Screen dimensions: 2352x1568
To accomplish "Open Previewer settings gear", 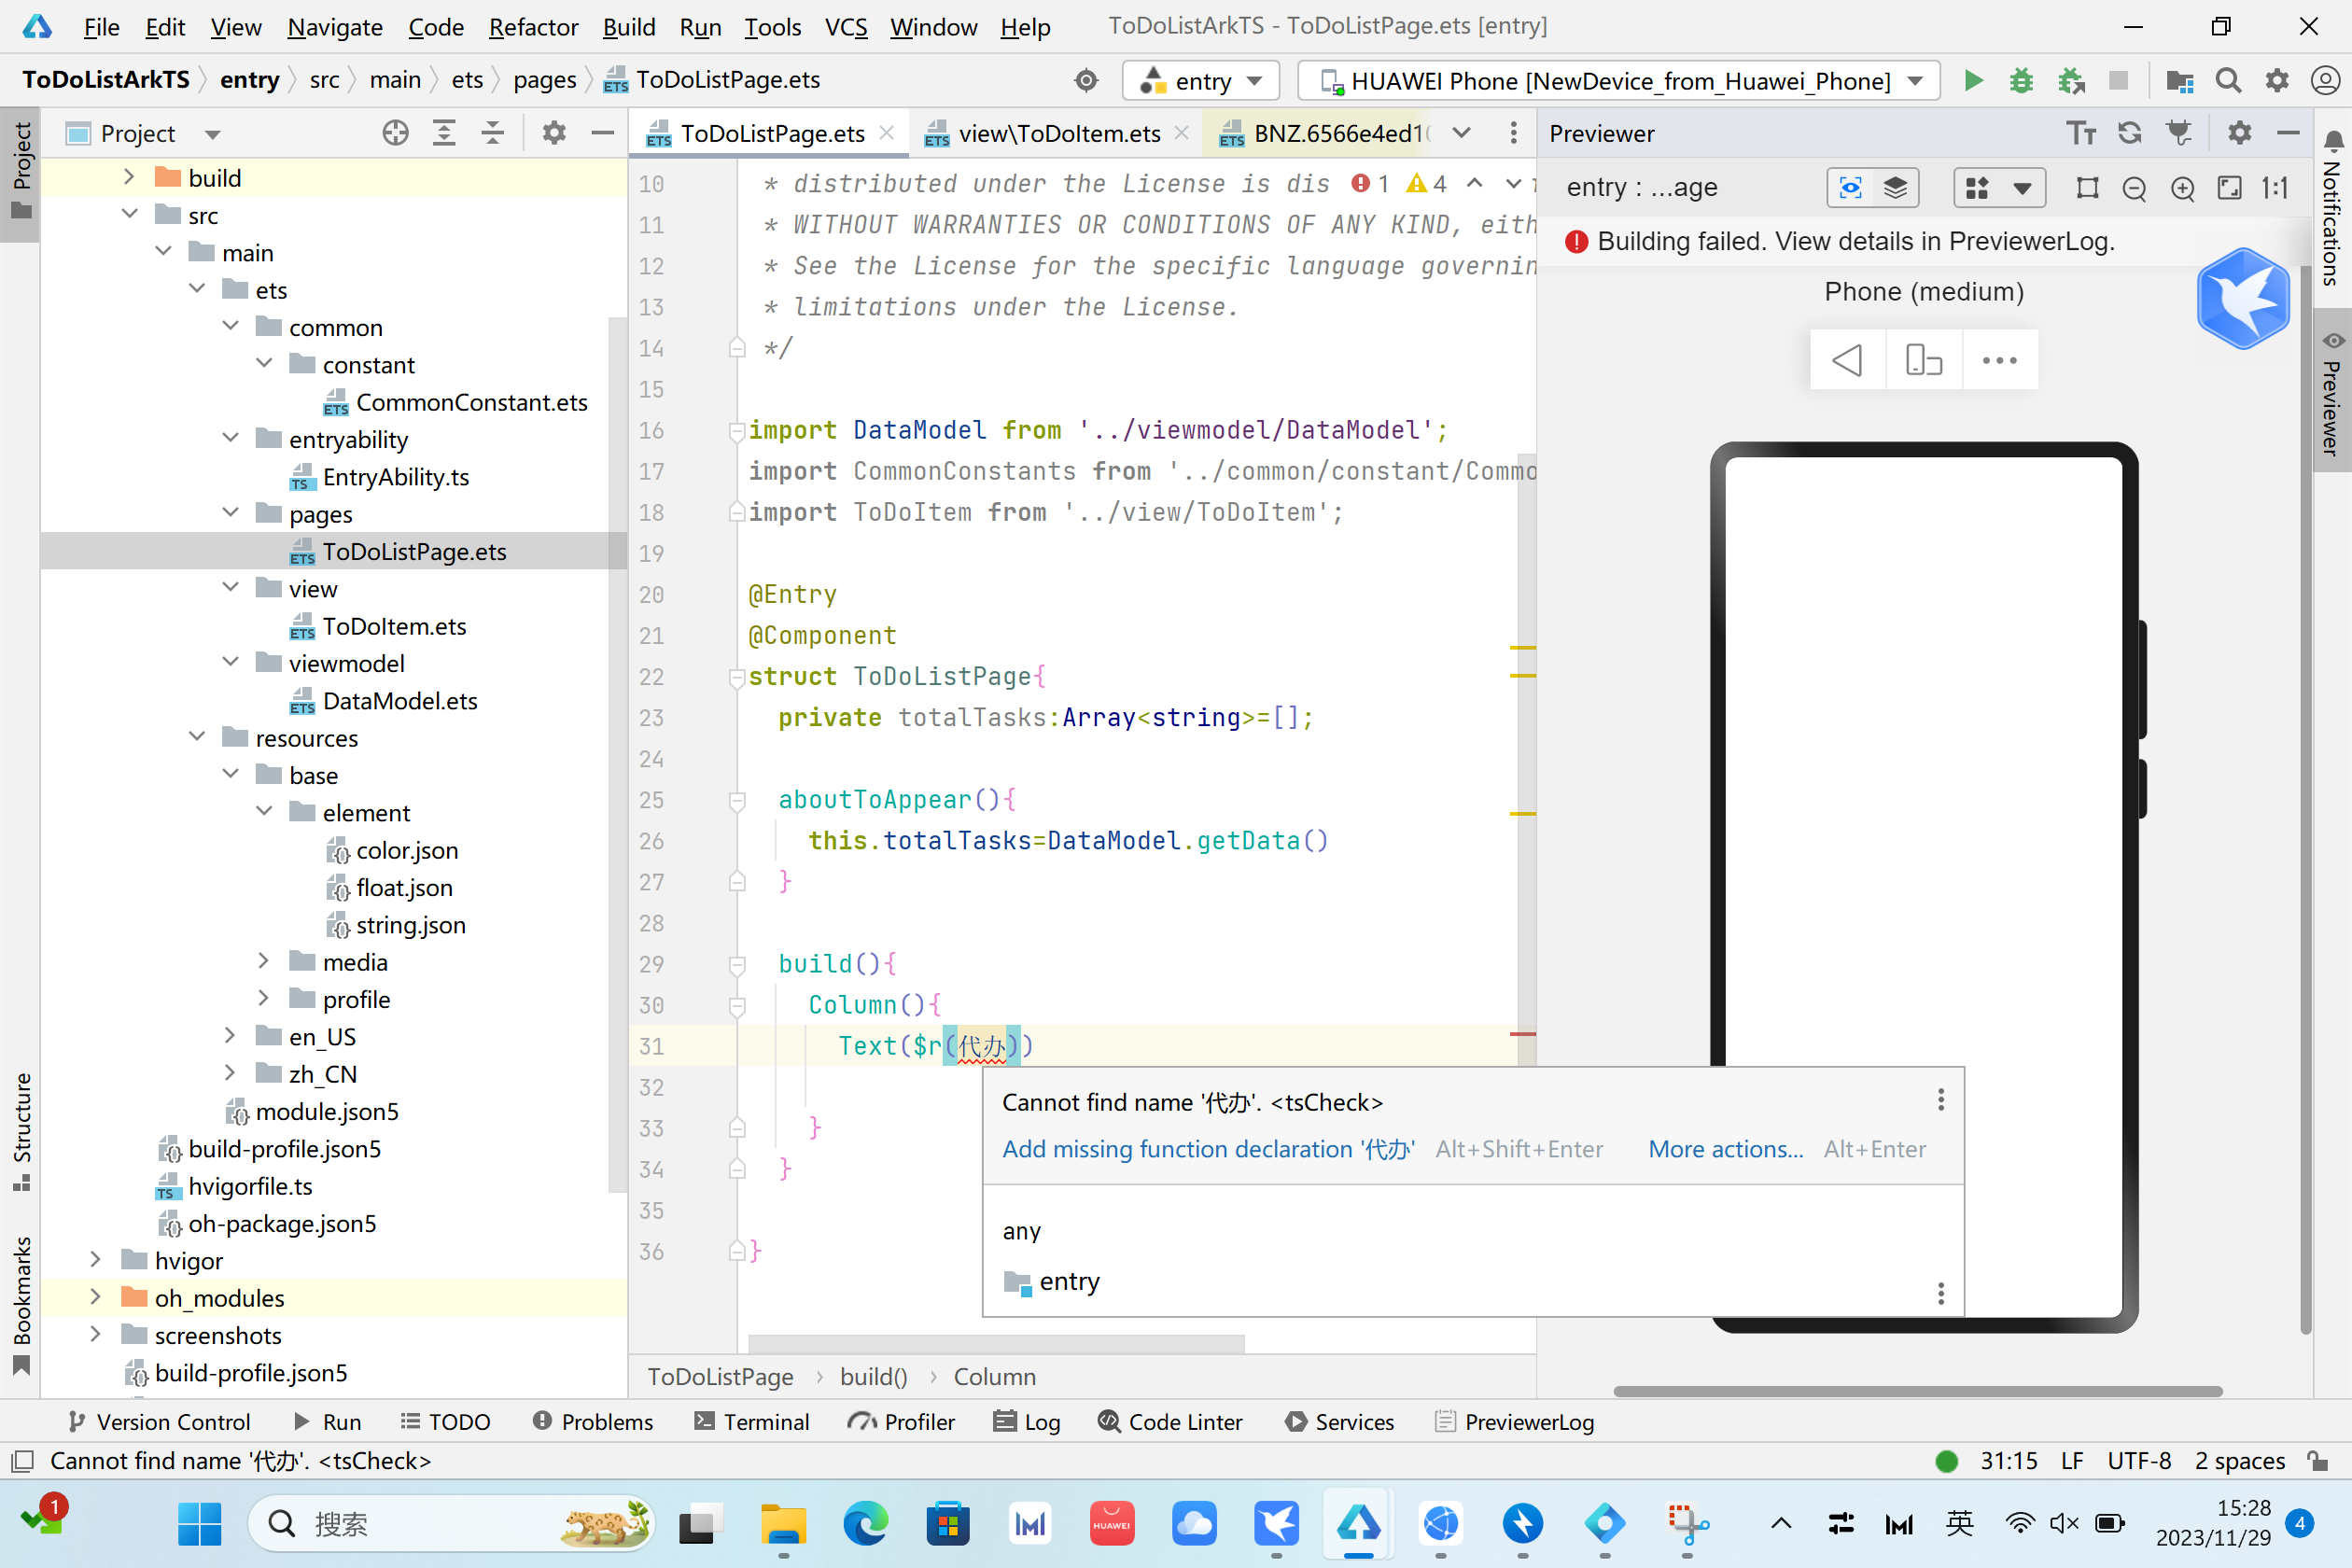I will pos(2240,133).
